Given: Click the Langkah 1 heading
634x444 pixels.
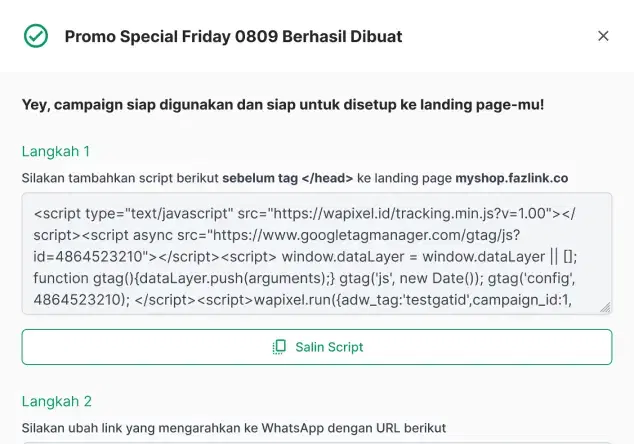Looking at the screenshot, I should click(x=56, y=151).
